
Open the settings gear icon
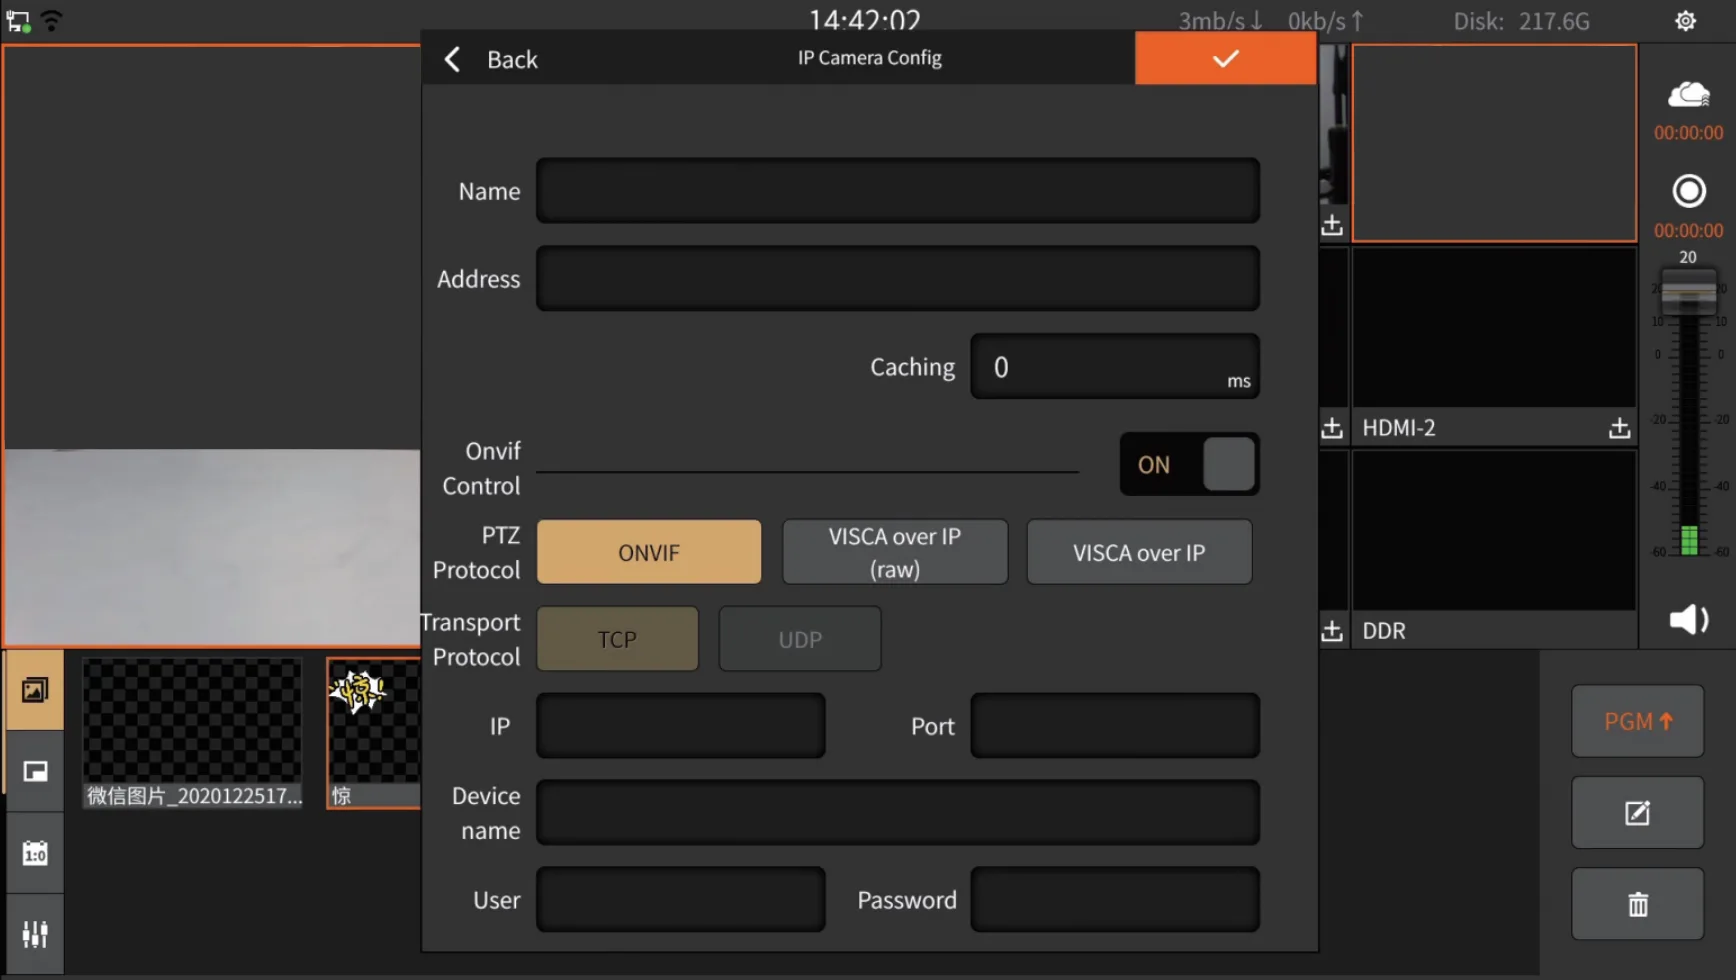click(1685, 21)
